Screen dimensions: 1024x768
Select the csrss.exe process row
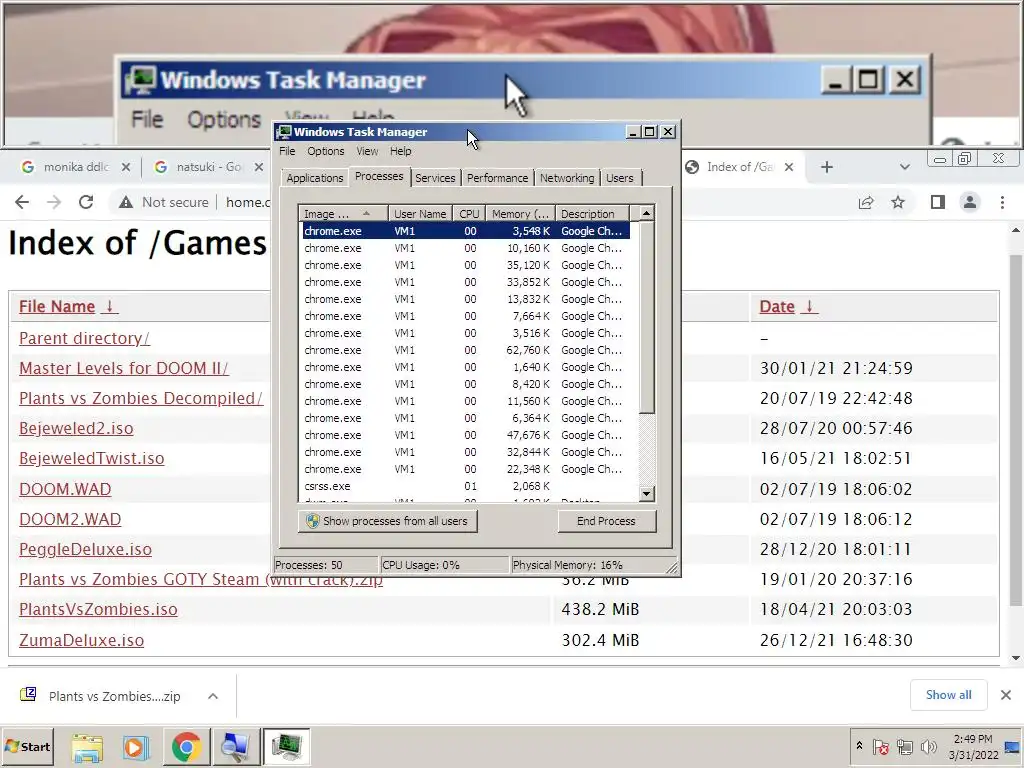click(466, 486)
